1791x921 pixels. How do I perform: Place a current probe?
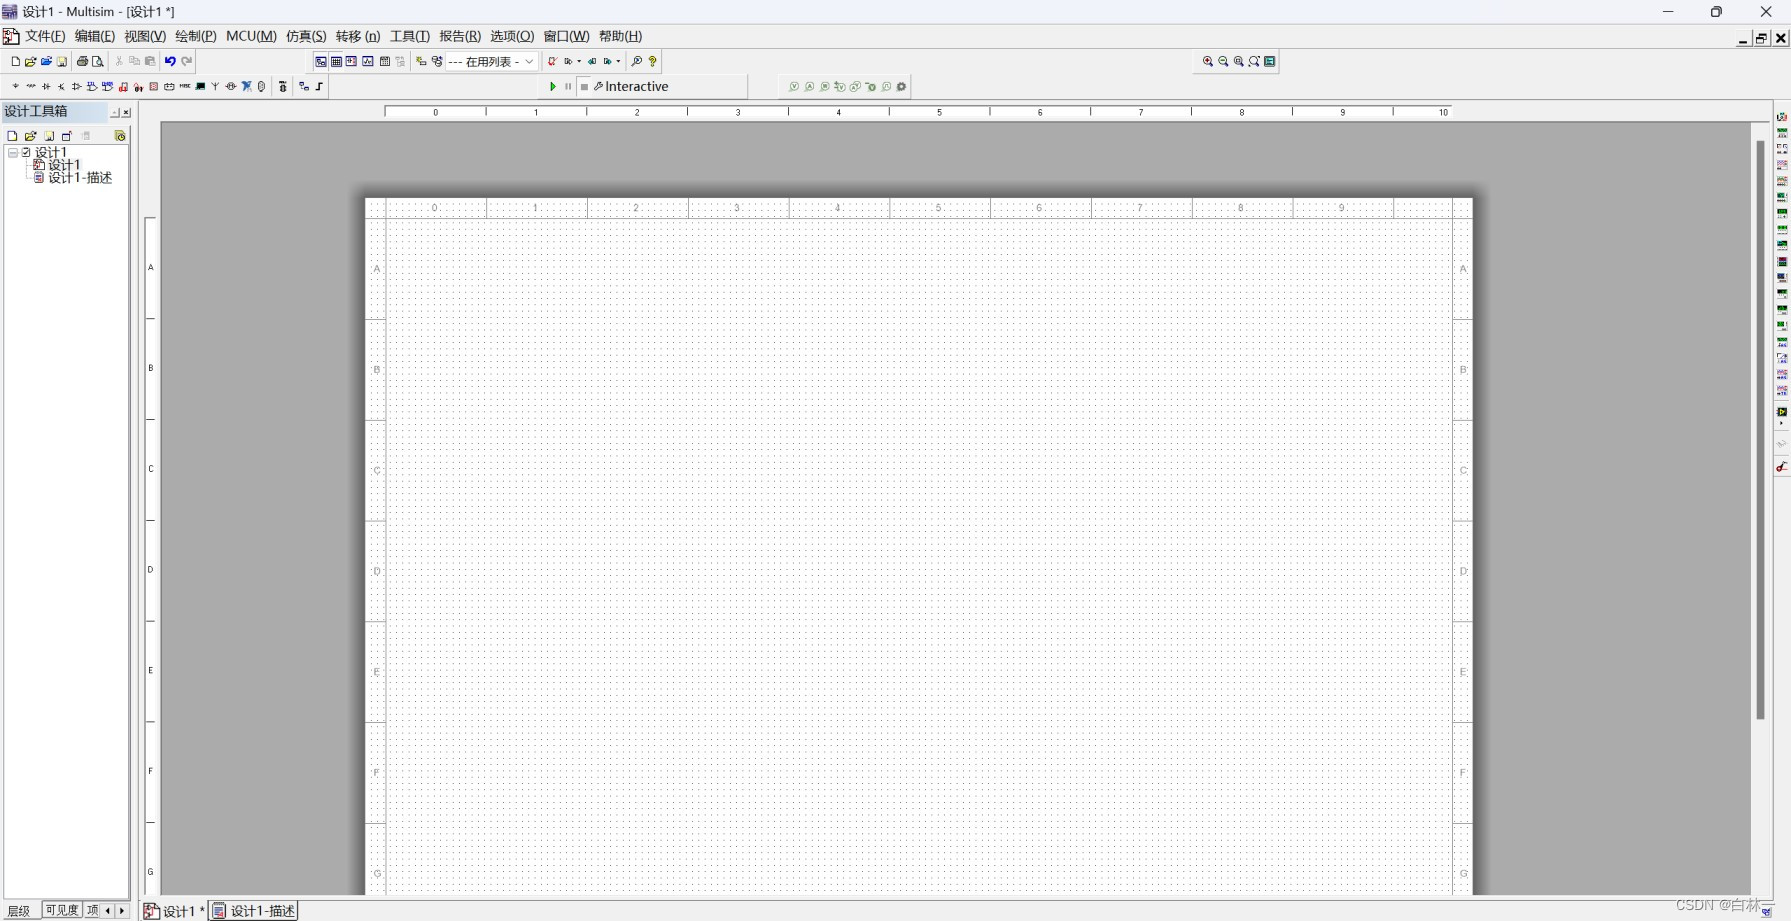pos(809,86)
